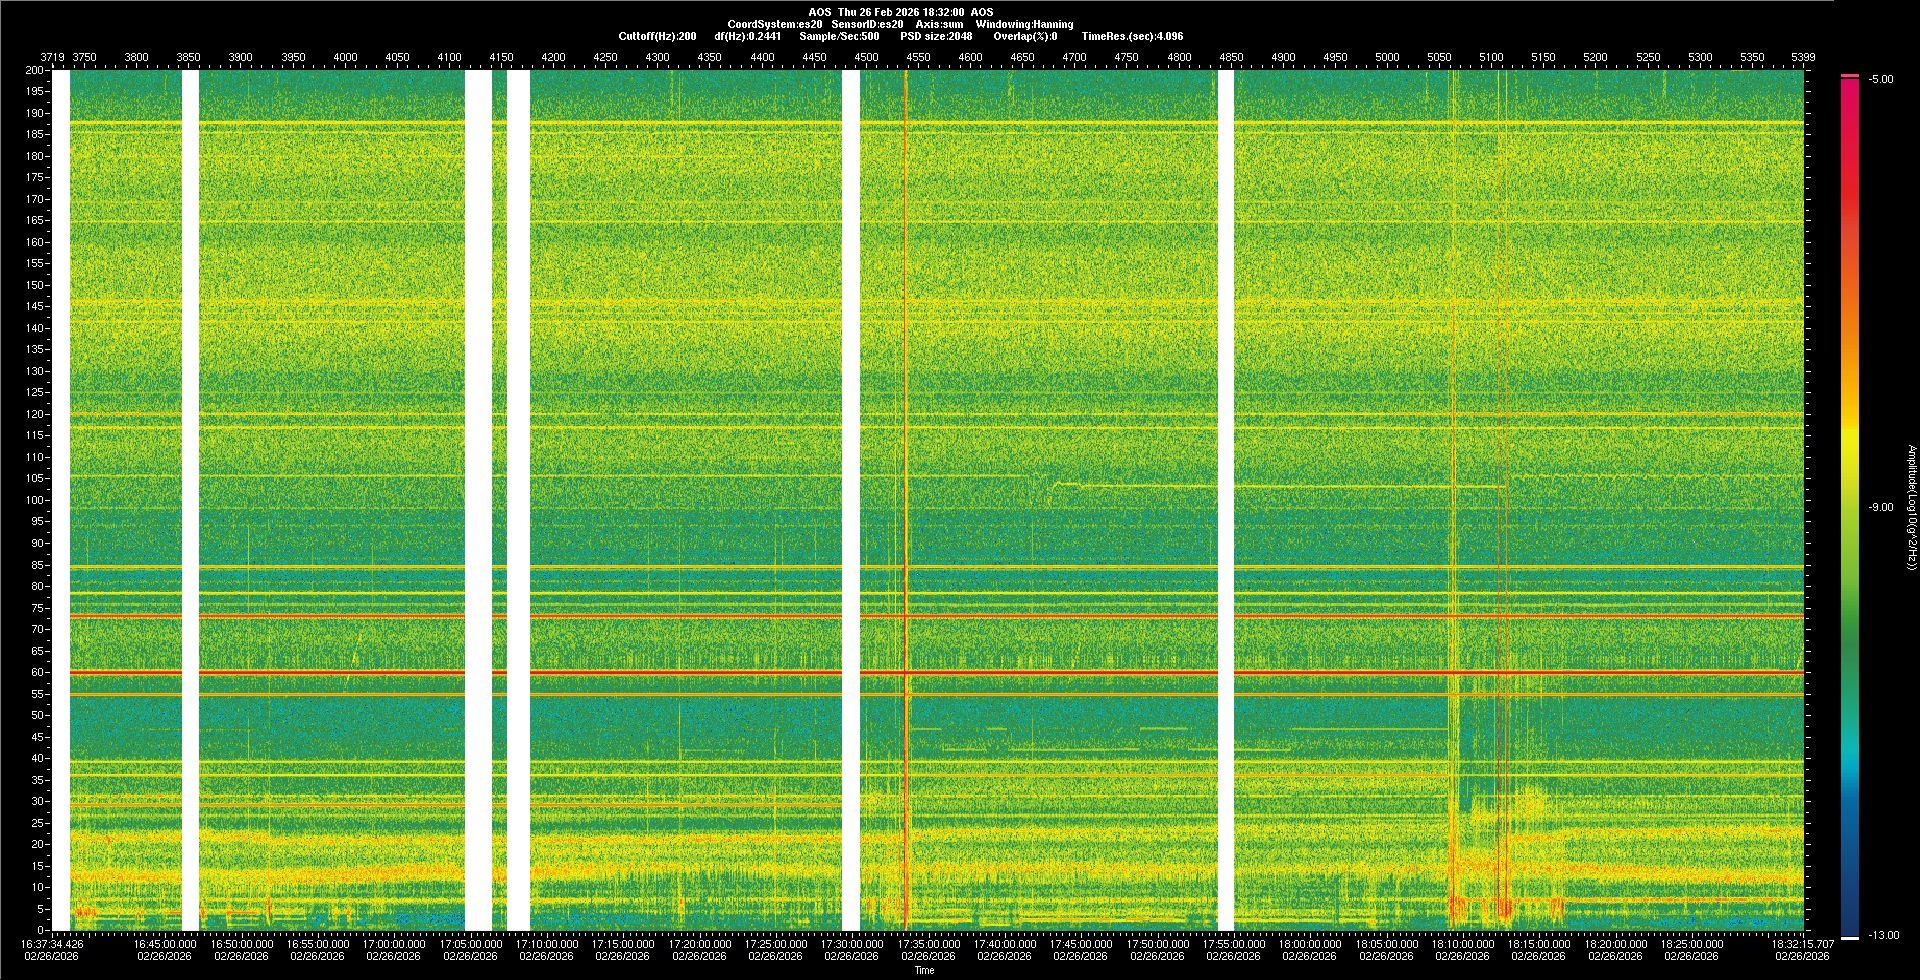Click the TimeRes.(sec):4.096 label

pyautogui.click(x=1132, y=36)
